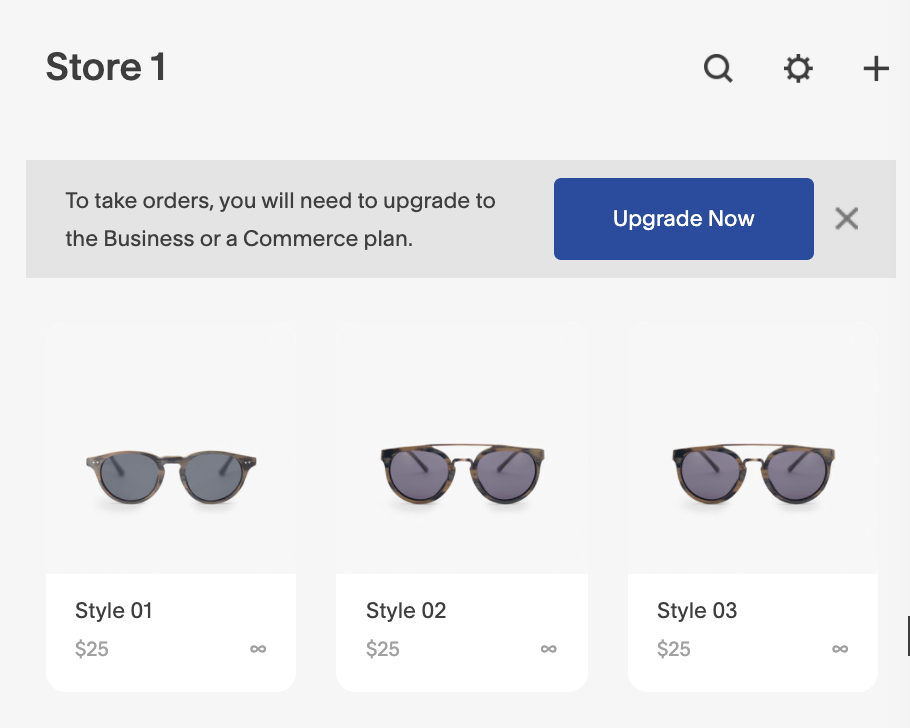Open the Style 03 sunglasses thumbnail
The height and width of the screenshot is (728, 910).
(x=752, y=475)
